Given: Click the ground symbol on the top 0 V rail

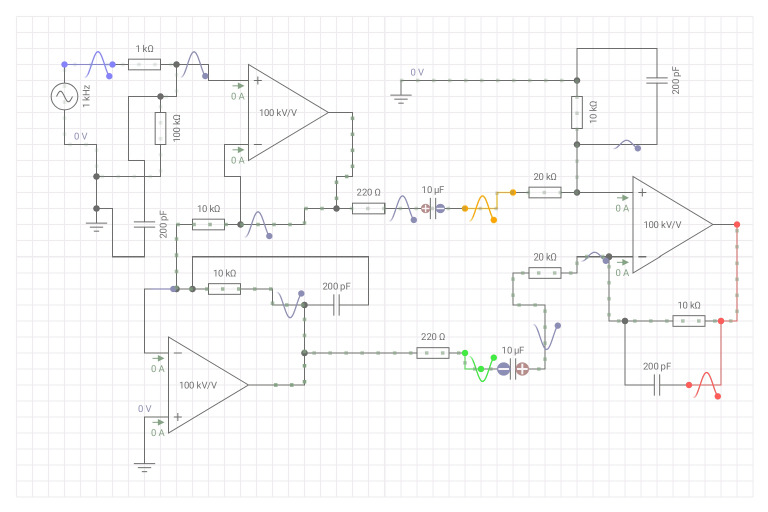Looking at the screenshot, I should pyautogui.click(x=401, y=98).
